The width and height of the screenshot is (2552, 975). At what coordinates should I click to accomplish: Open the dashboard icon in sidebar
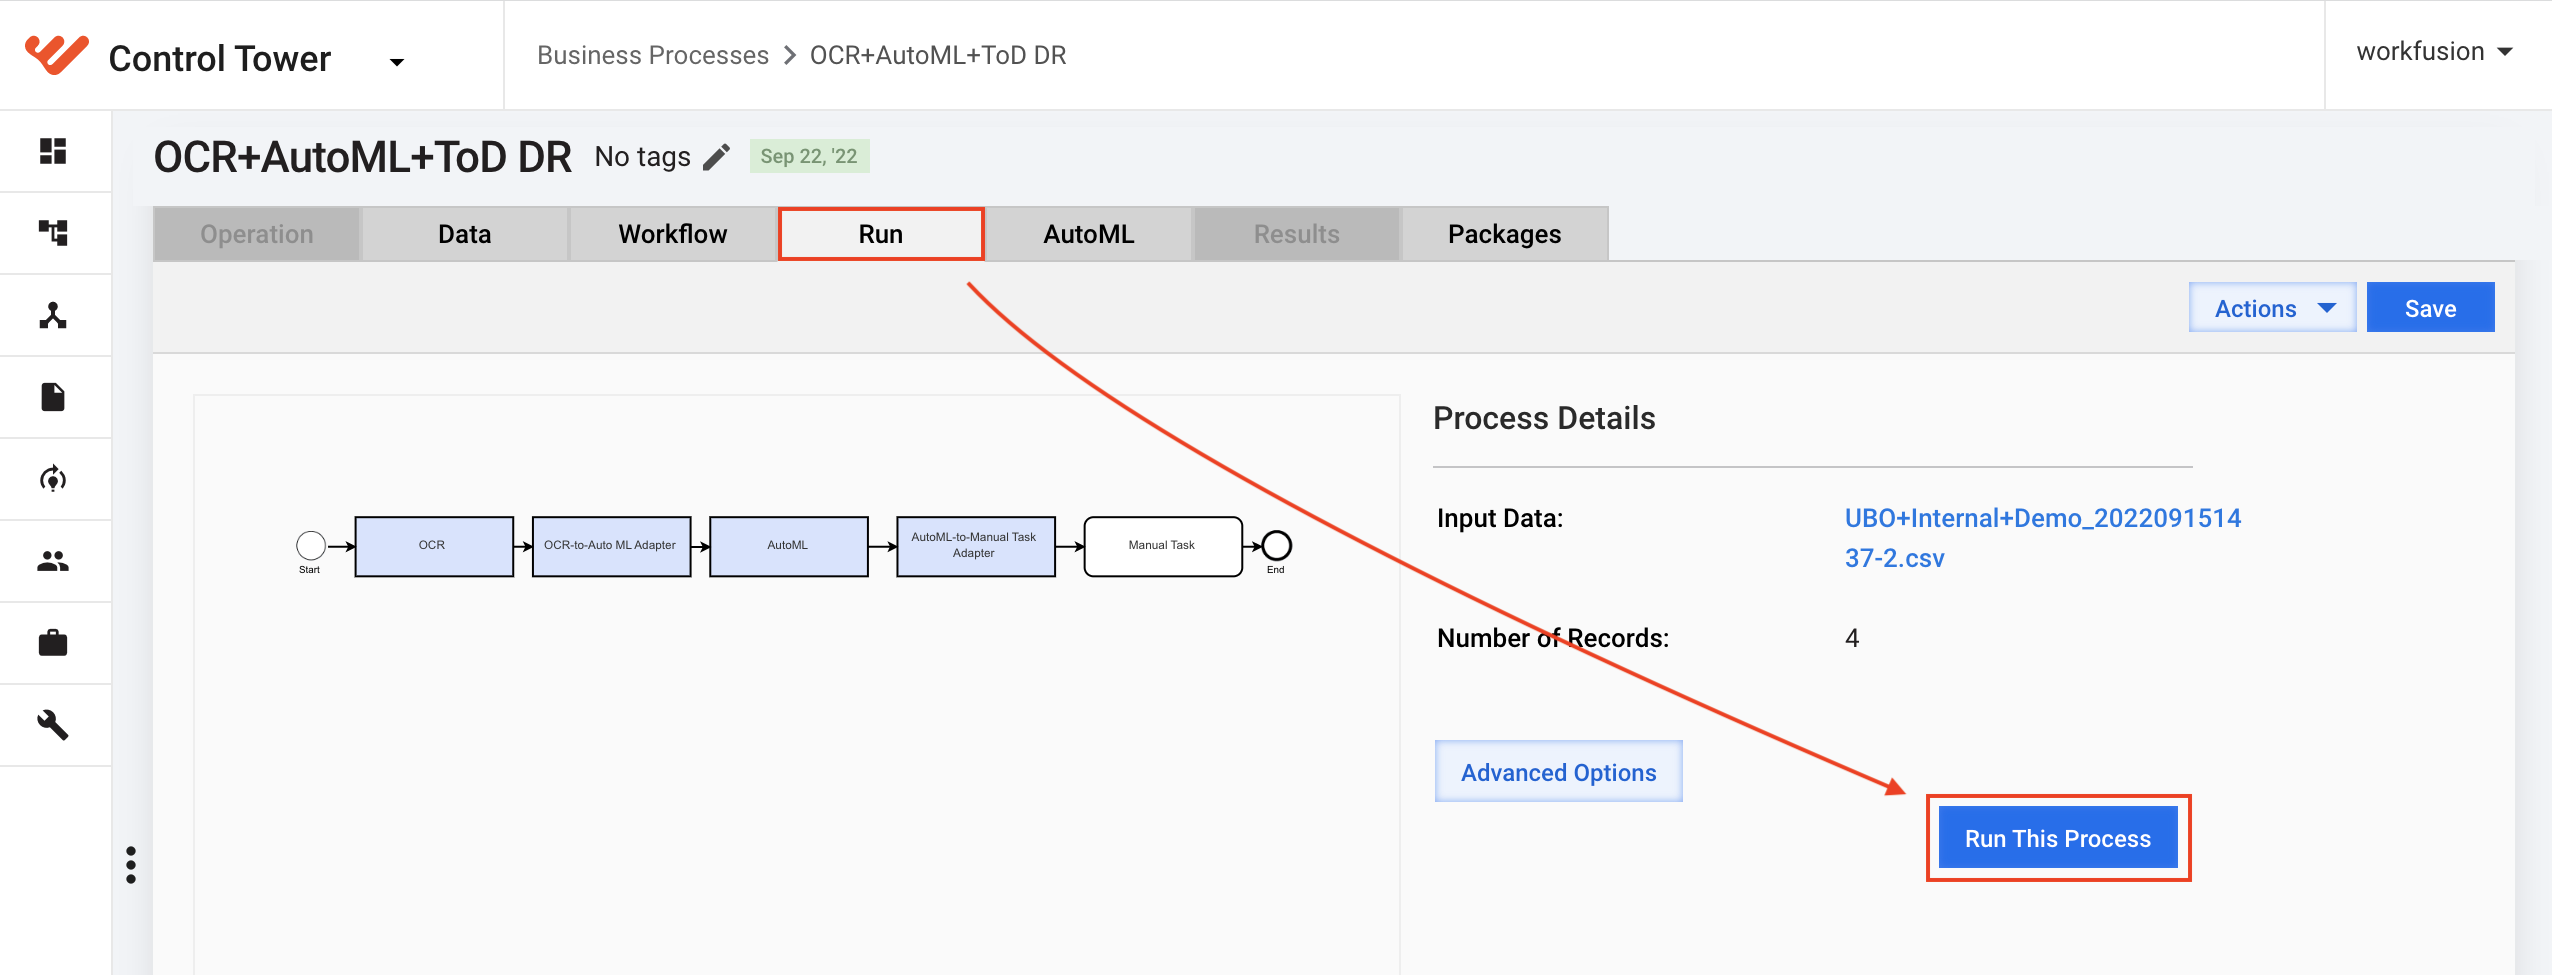click(x=53, y=151)
